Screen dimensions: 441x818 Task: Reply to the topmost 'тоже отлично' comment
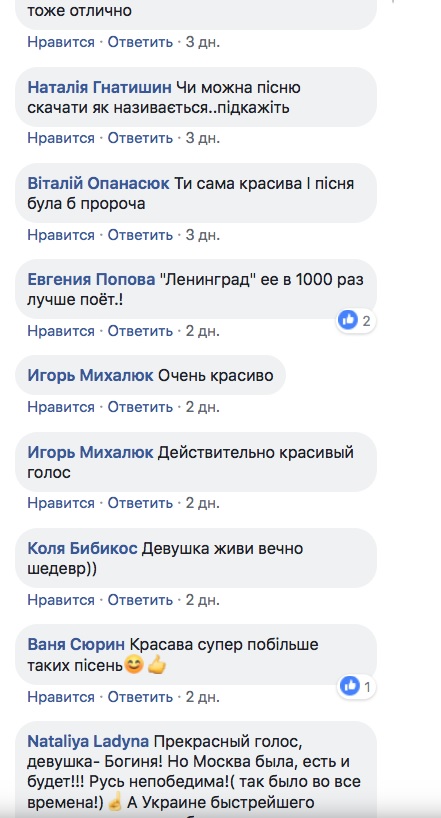[x=140, y=42]
